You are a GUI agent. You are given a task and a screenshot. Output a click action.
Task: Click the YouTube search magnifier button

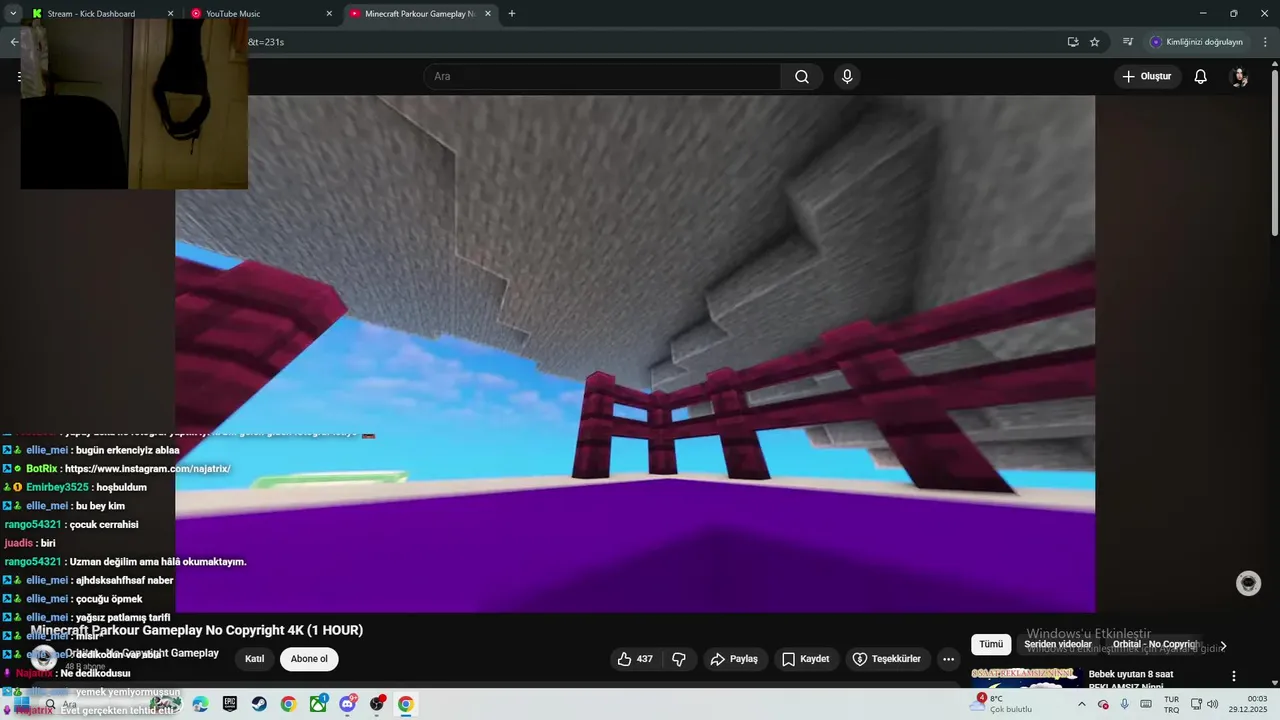pos(802,77)
